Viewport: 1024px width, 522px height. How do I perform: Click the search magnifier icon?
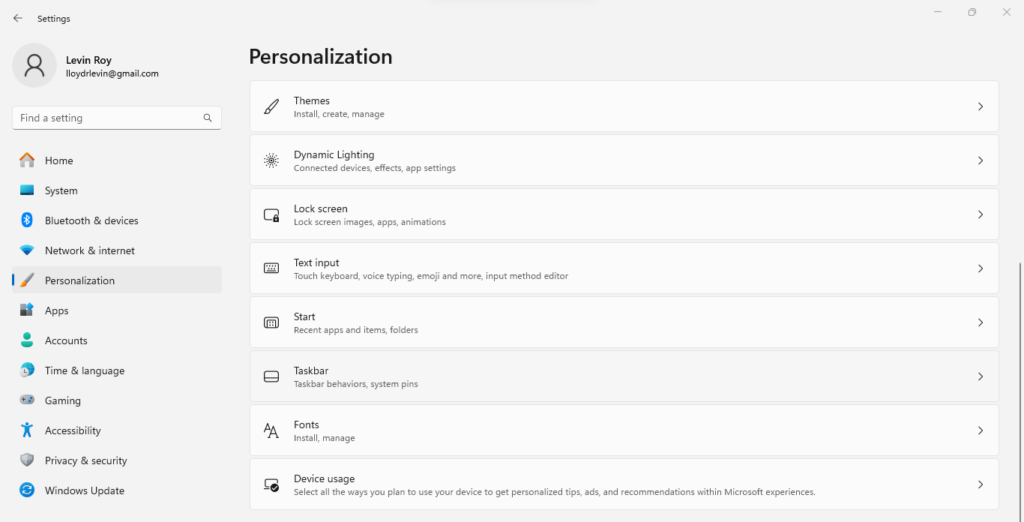[x=208, y=118]
